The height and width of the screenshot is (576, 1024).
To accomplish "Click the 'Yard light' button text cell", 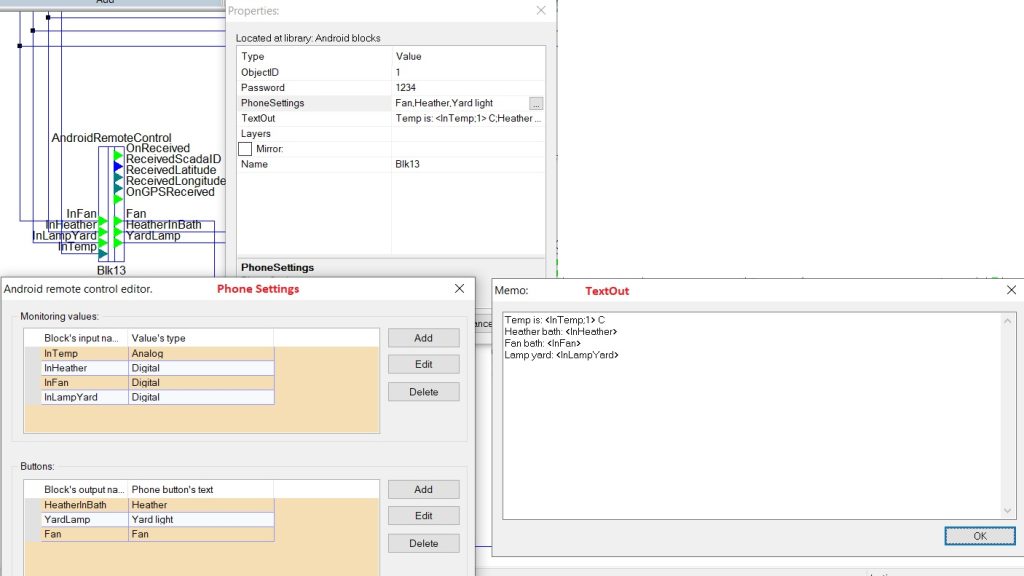I will pyautogui.click(x=200, y=519).
